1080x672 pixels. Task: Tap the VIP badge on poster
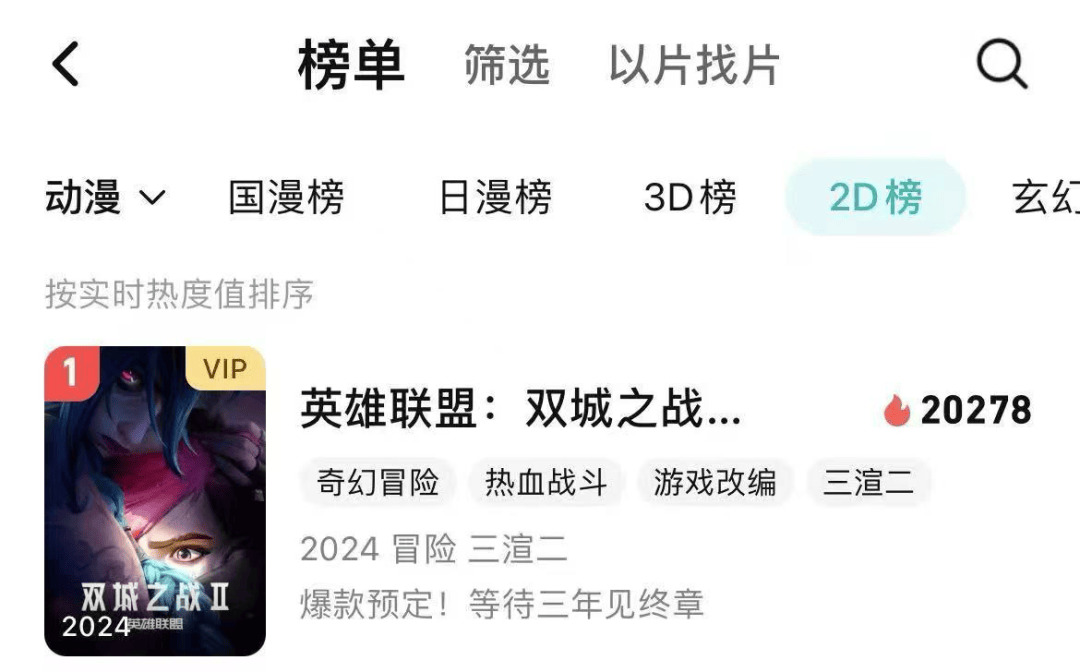(x=225, y=369)
